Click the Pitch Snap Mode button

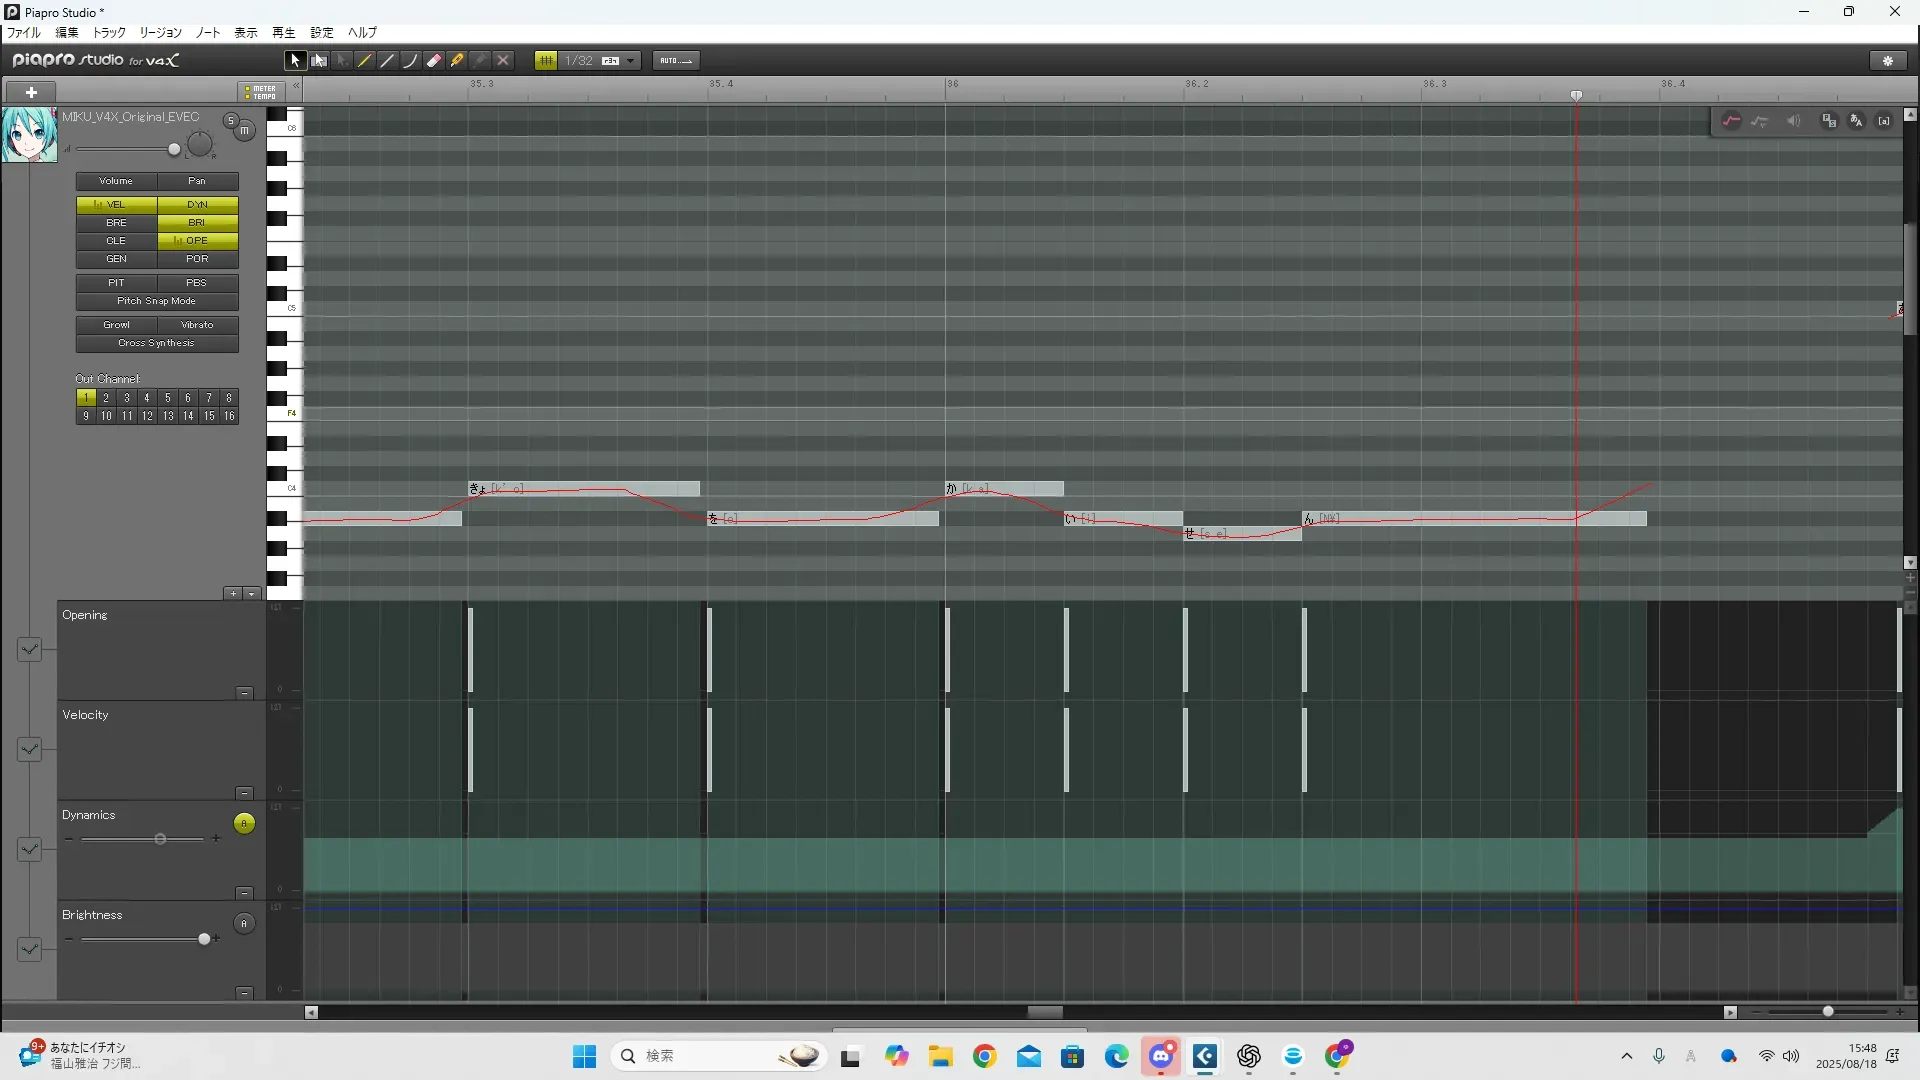157,301
